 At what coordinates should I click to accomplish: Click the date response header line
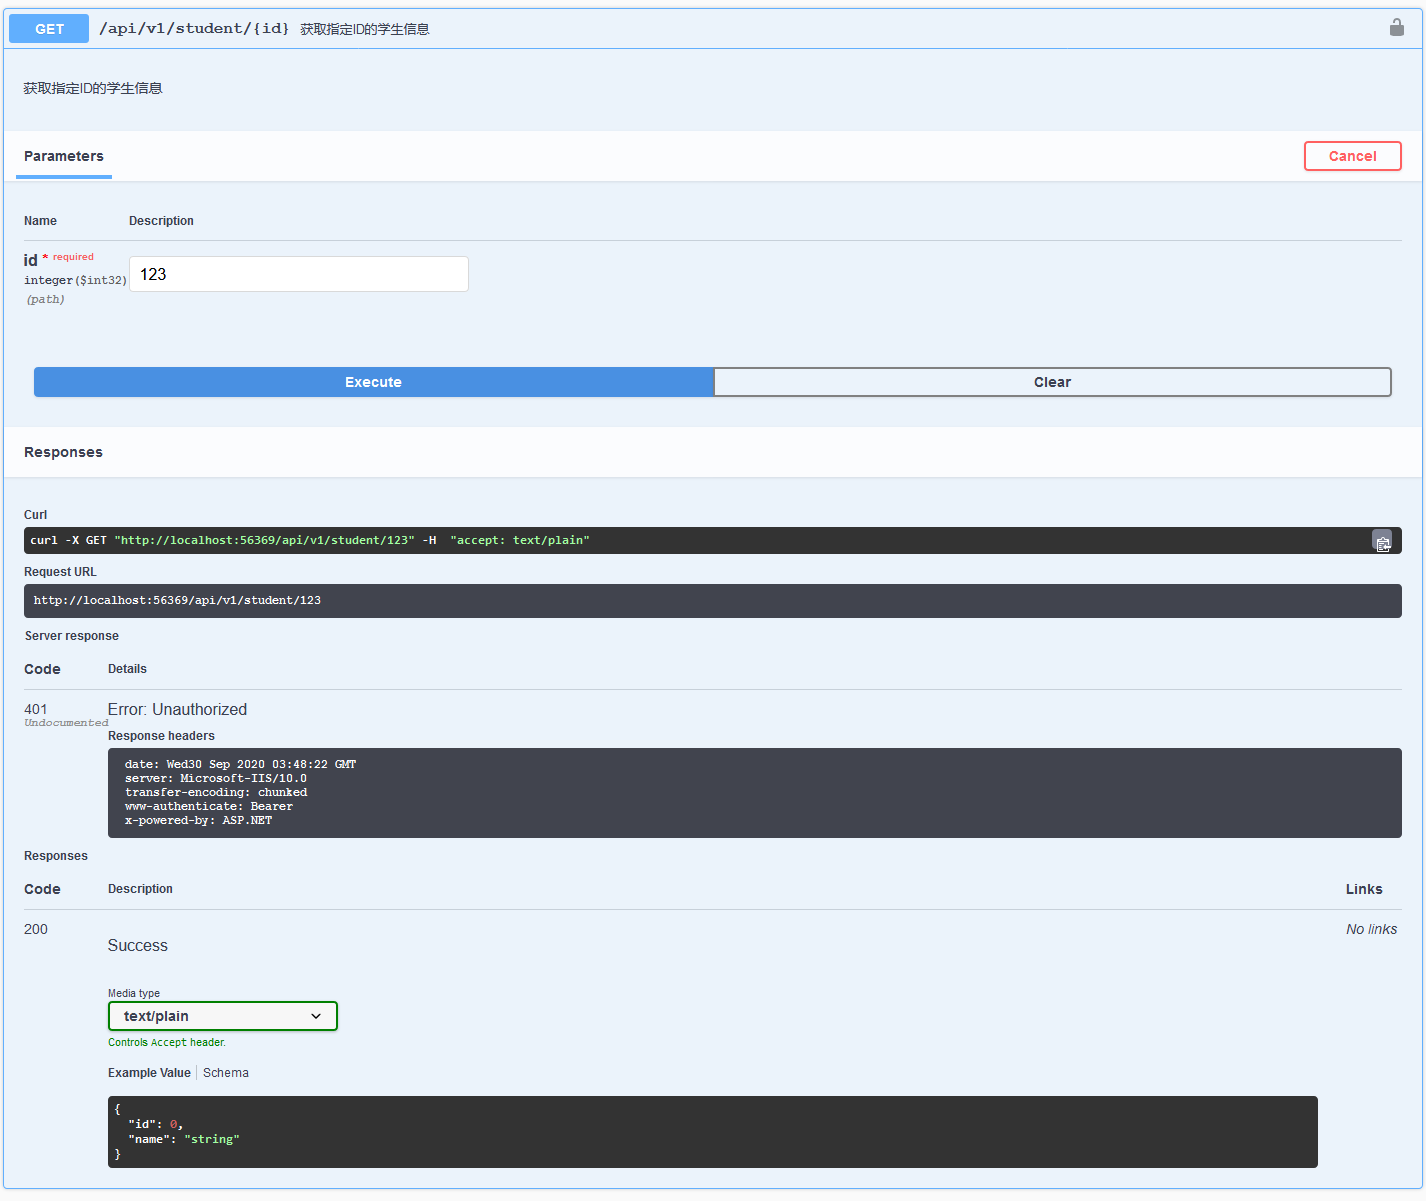[x=240, y=764]
